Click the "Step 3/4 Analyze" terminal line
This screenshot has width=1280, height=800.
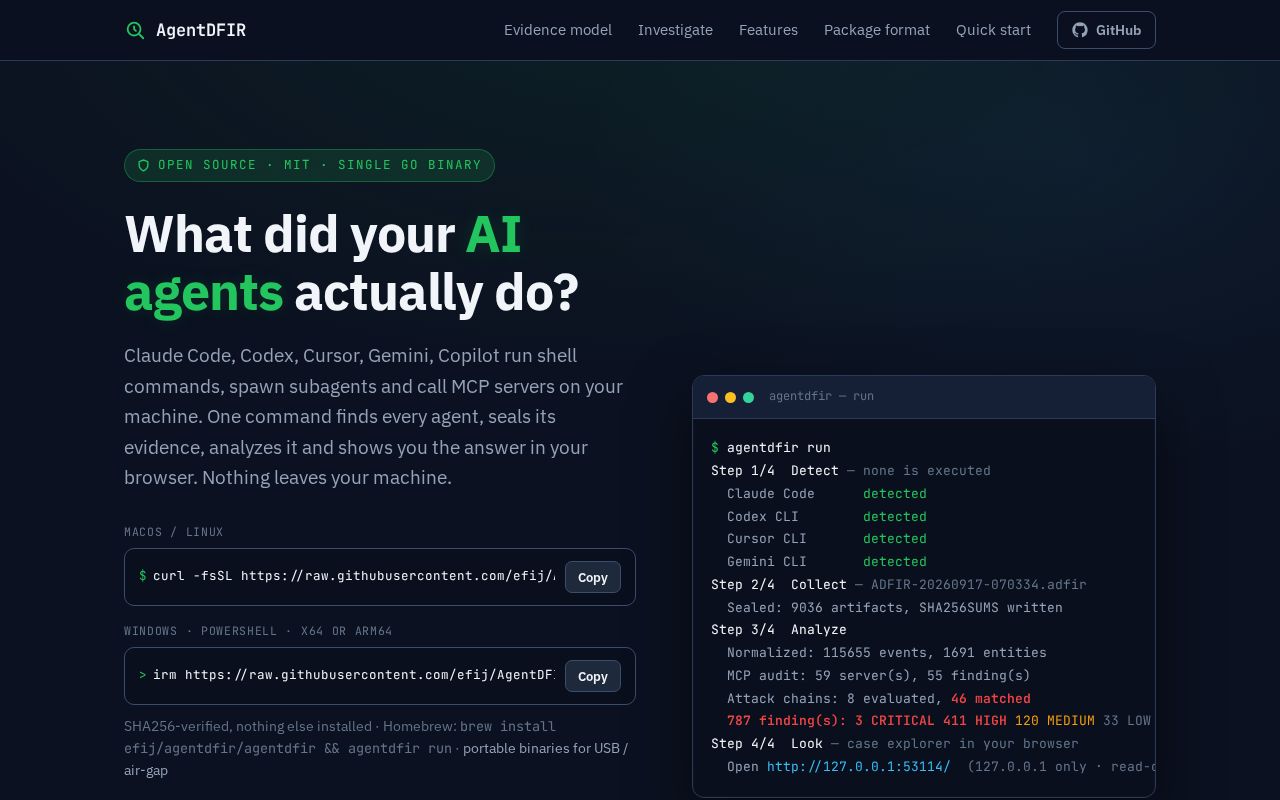click(x=779, y=630)
